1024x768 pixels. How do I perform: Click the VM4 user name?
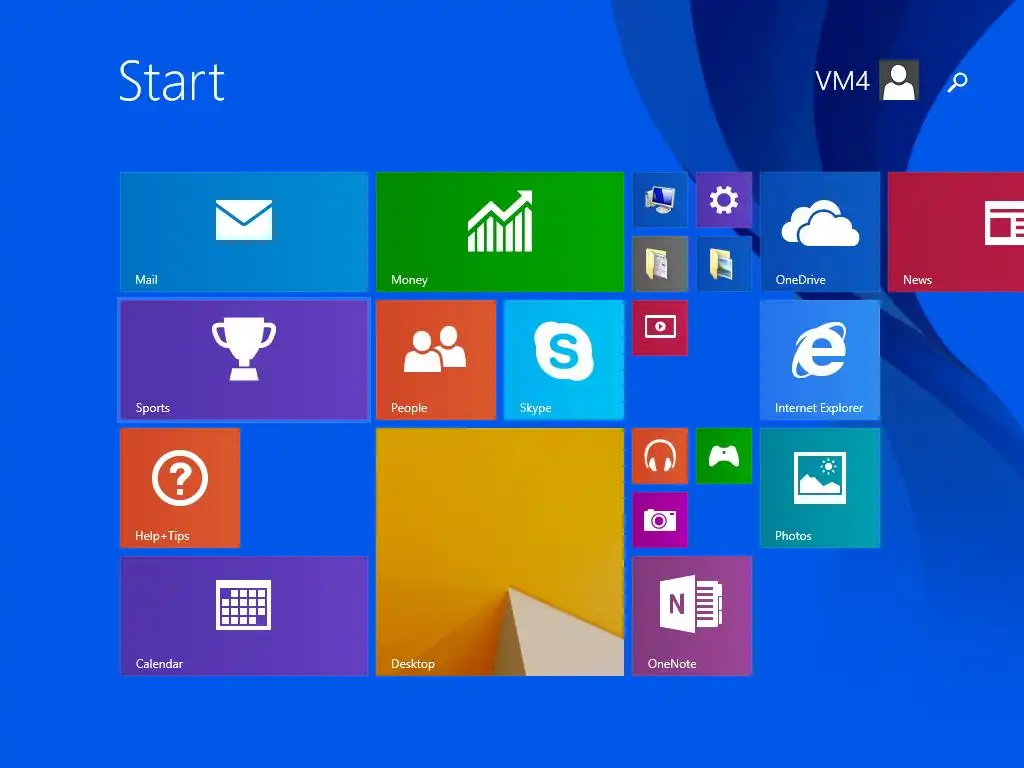[x=842, y=81]
